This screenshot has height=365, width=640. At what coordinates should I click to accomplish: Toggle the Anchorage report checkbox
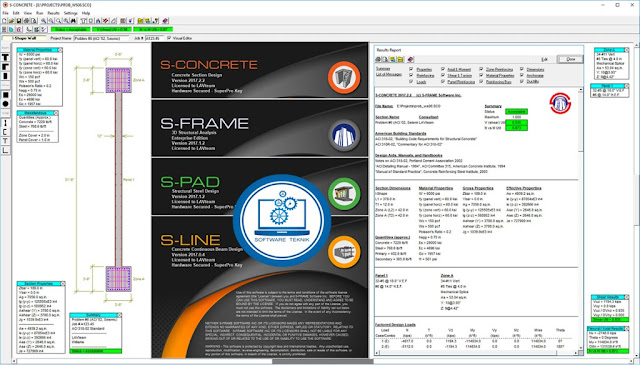[522, 76]
